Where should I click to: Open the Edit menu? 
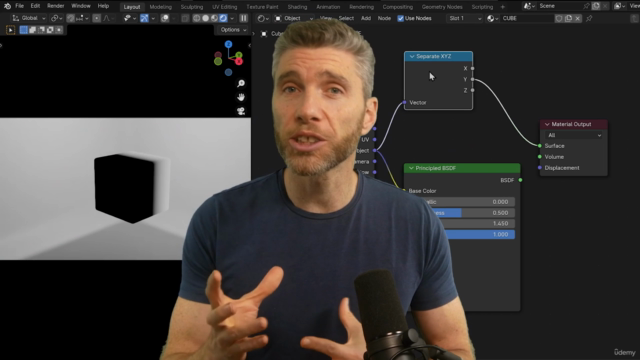tap(35, 6)
